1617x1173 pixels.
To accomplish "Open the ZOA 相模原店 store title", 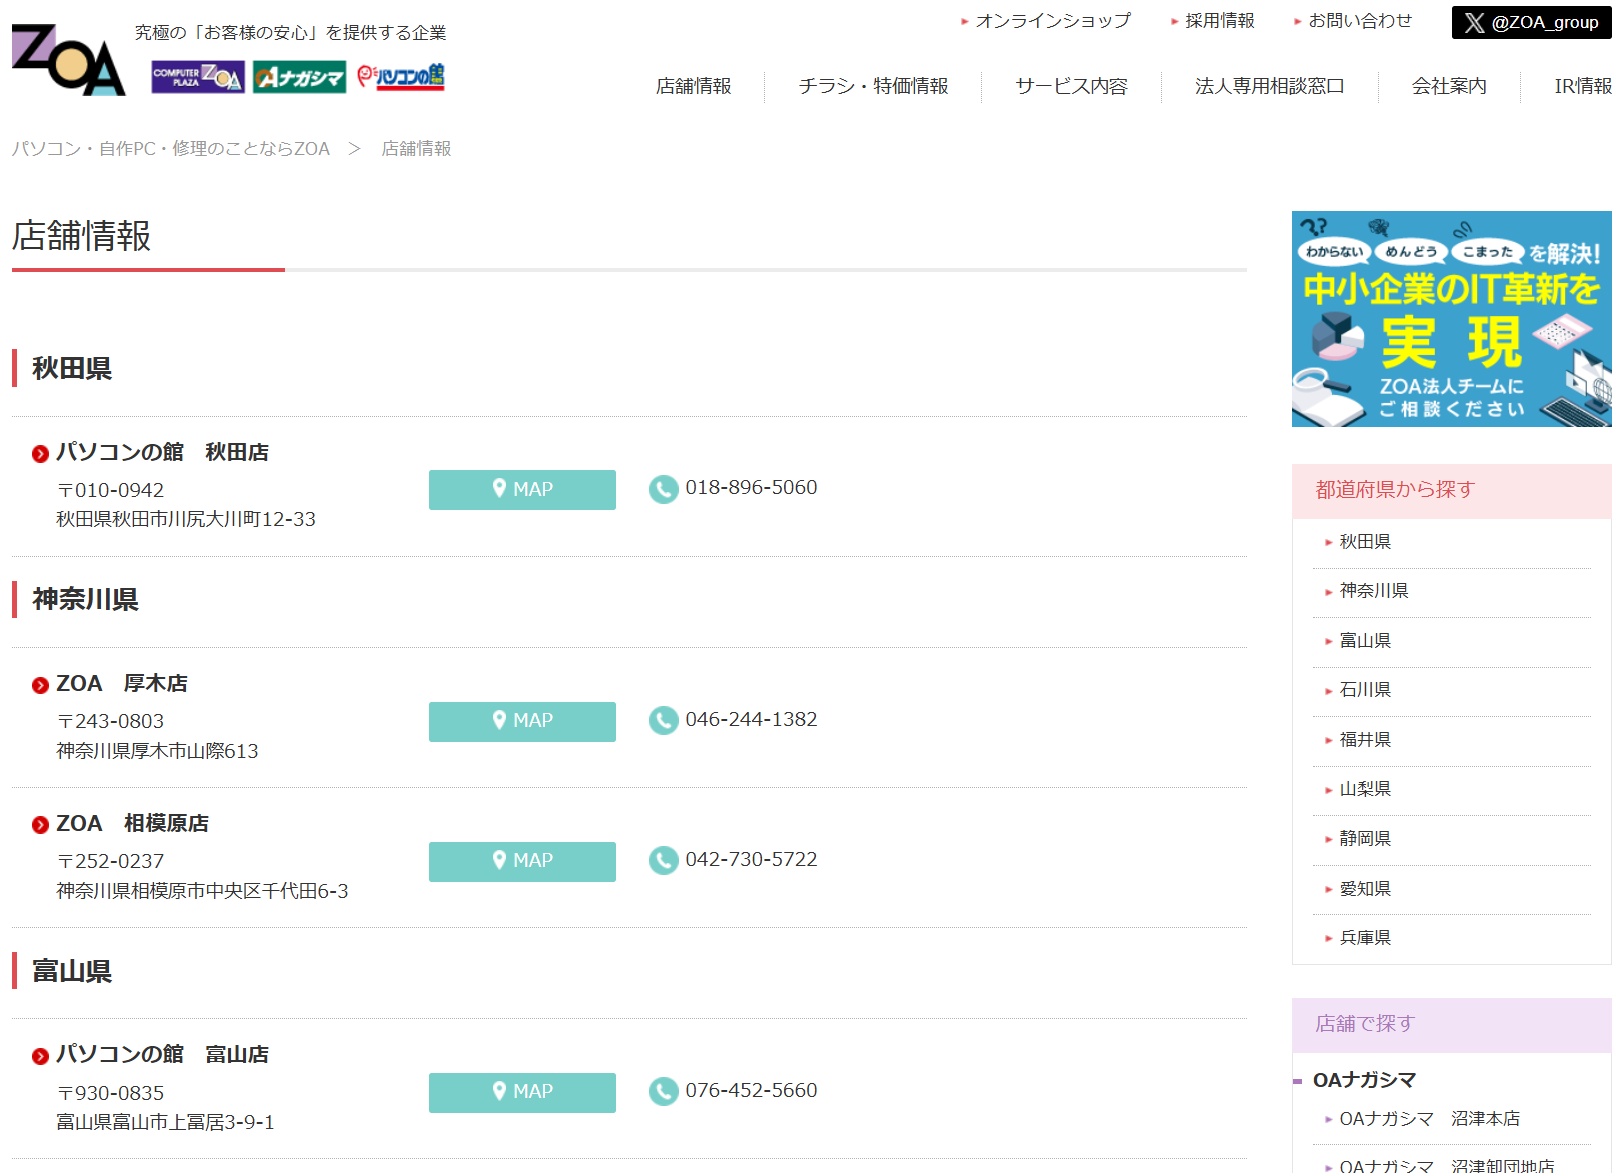I will (x=132, y=823).
